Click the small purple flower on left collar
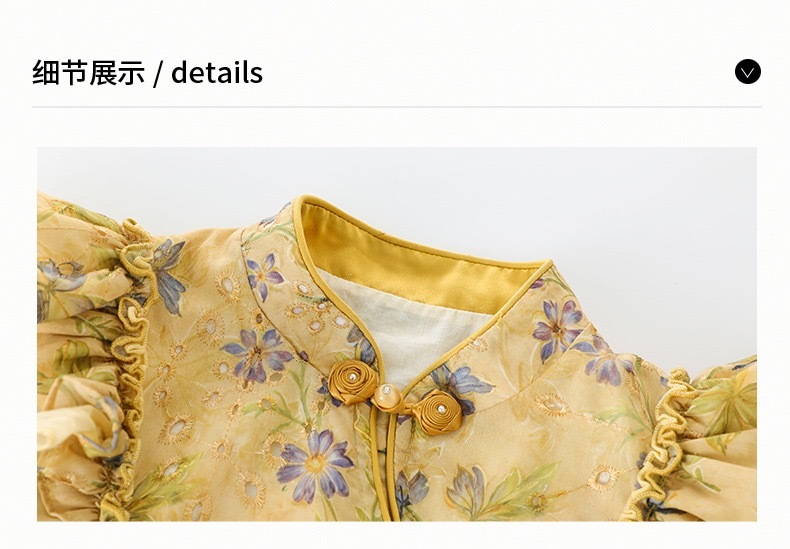The width and height of the screenshot is (790, 549). pyautogui.click(x=264, y=276)
